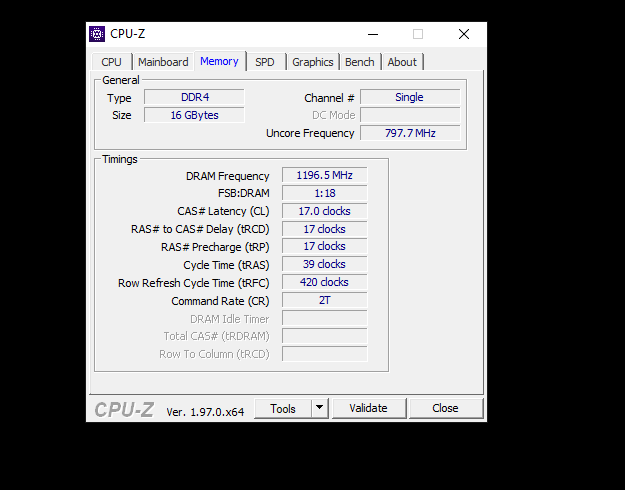625x490 pixels.
Task: Go to the About tab
Action: tap(402, 62)
